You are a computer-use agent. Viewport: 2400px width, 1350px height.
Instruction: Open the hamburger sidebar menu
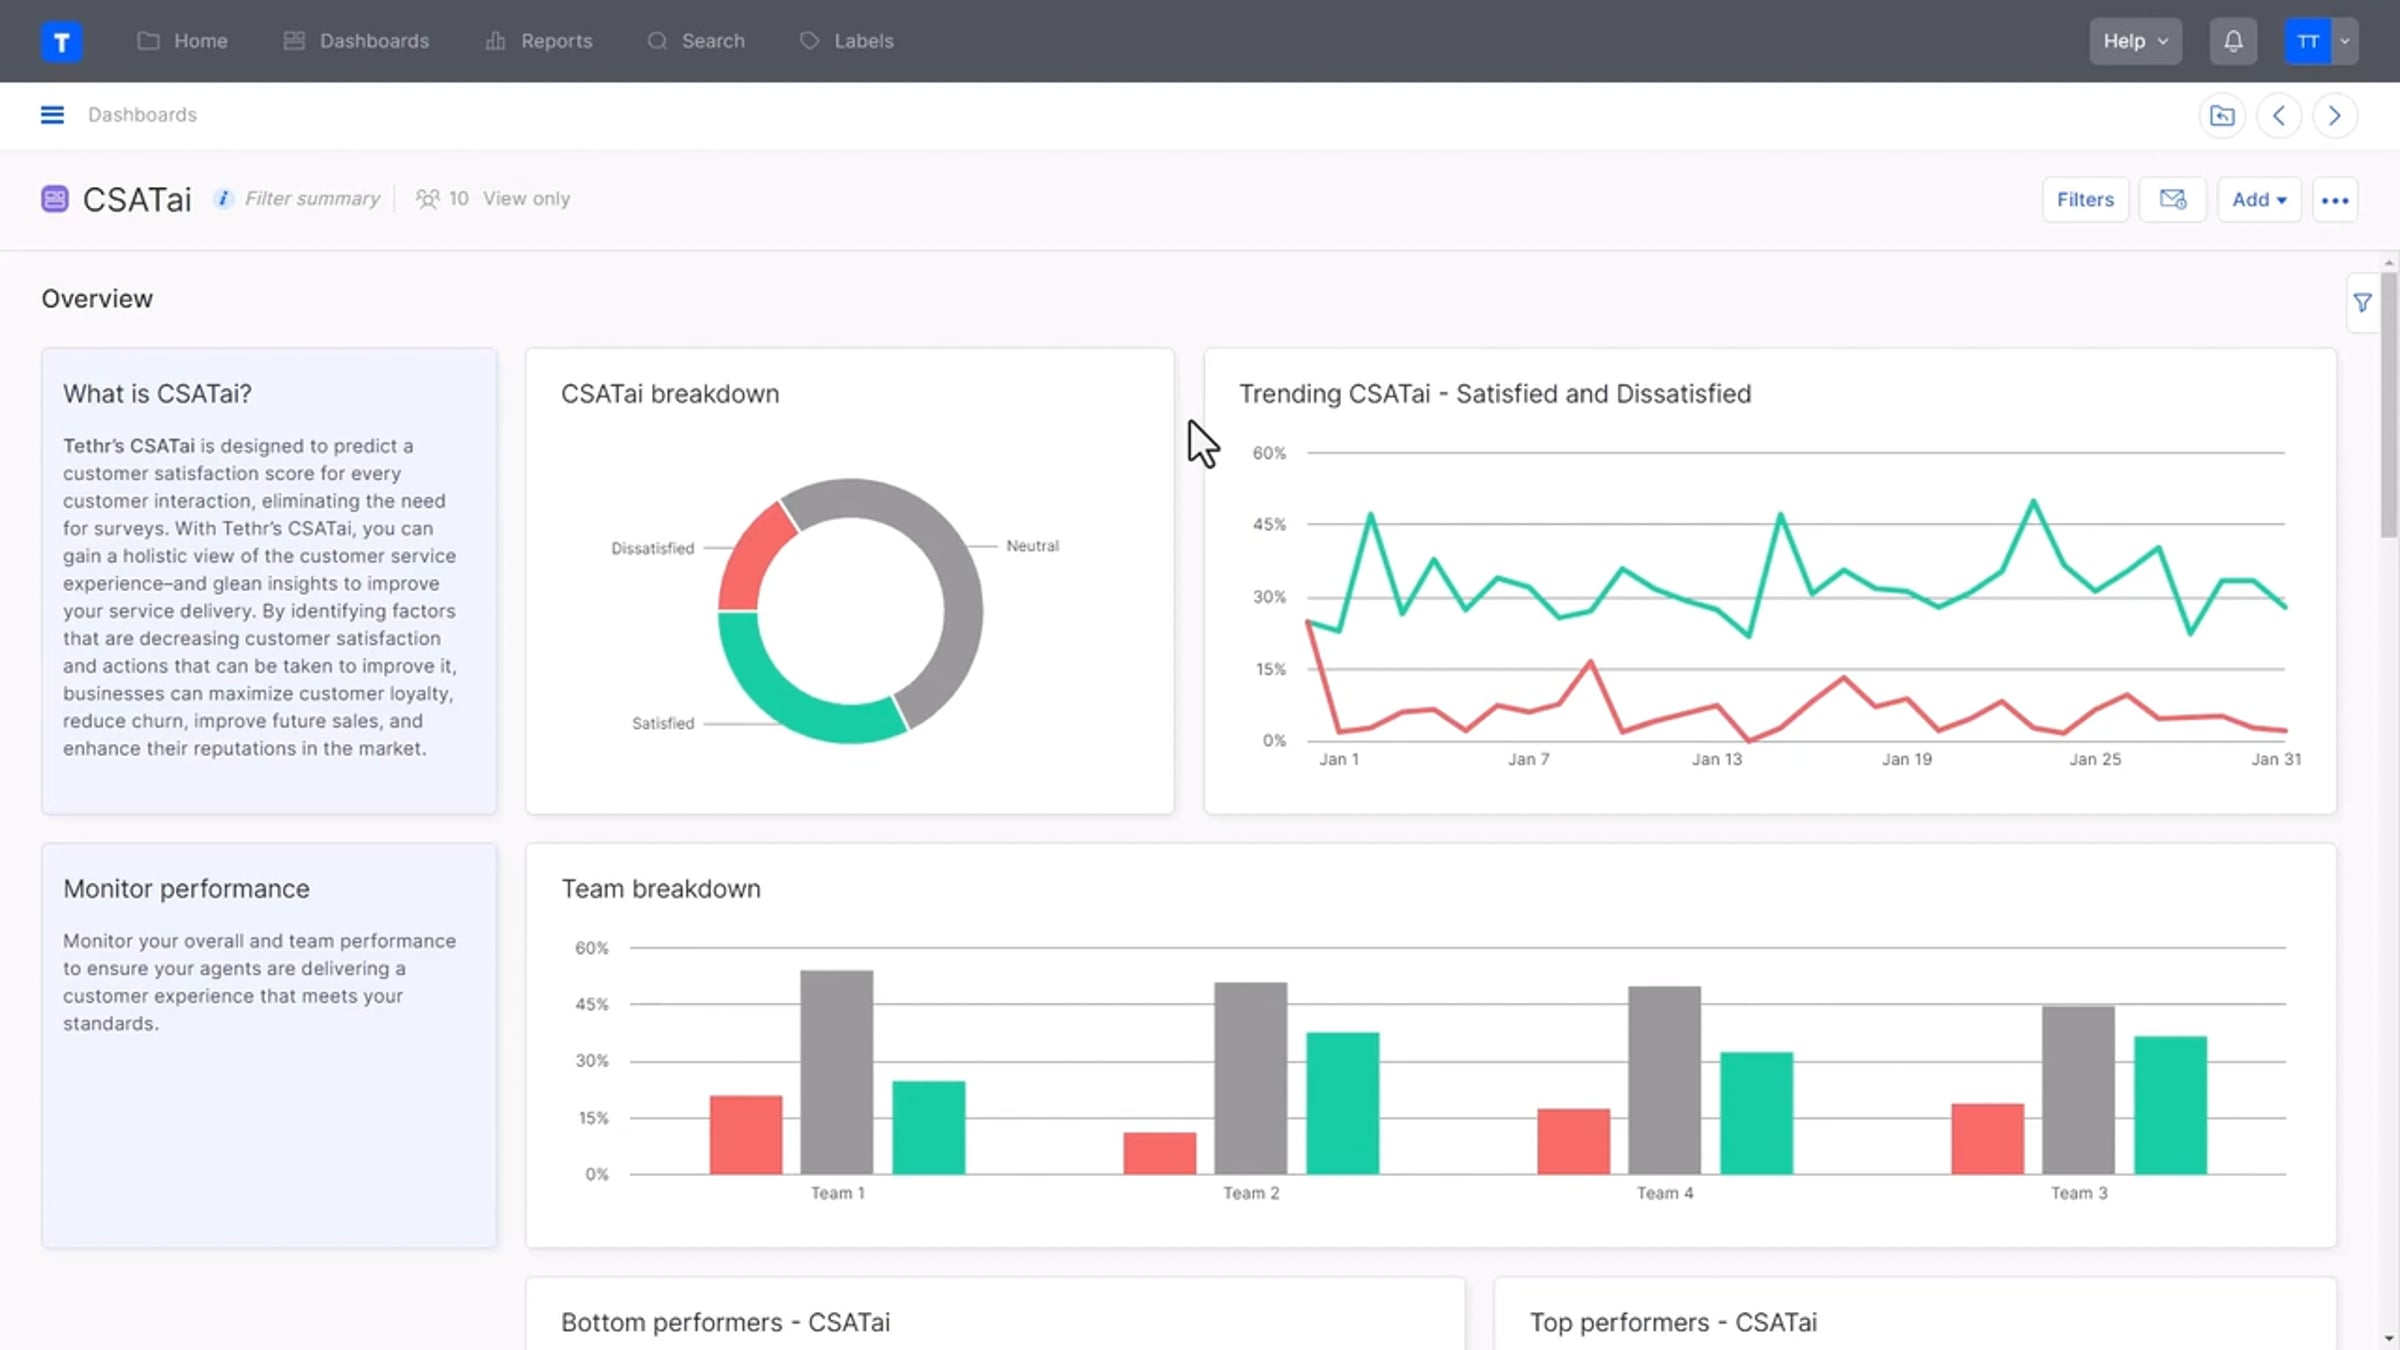pyautogui.click(x=52, y=115)
